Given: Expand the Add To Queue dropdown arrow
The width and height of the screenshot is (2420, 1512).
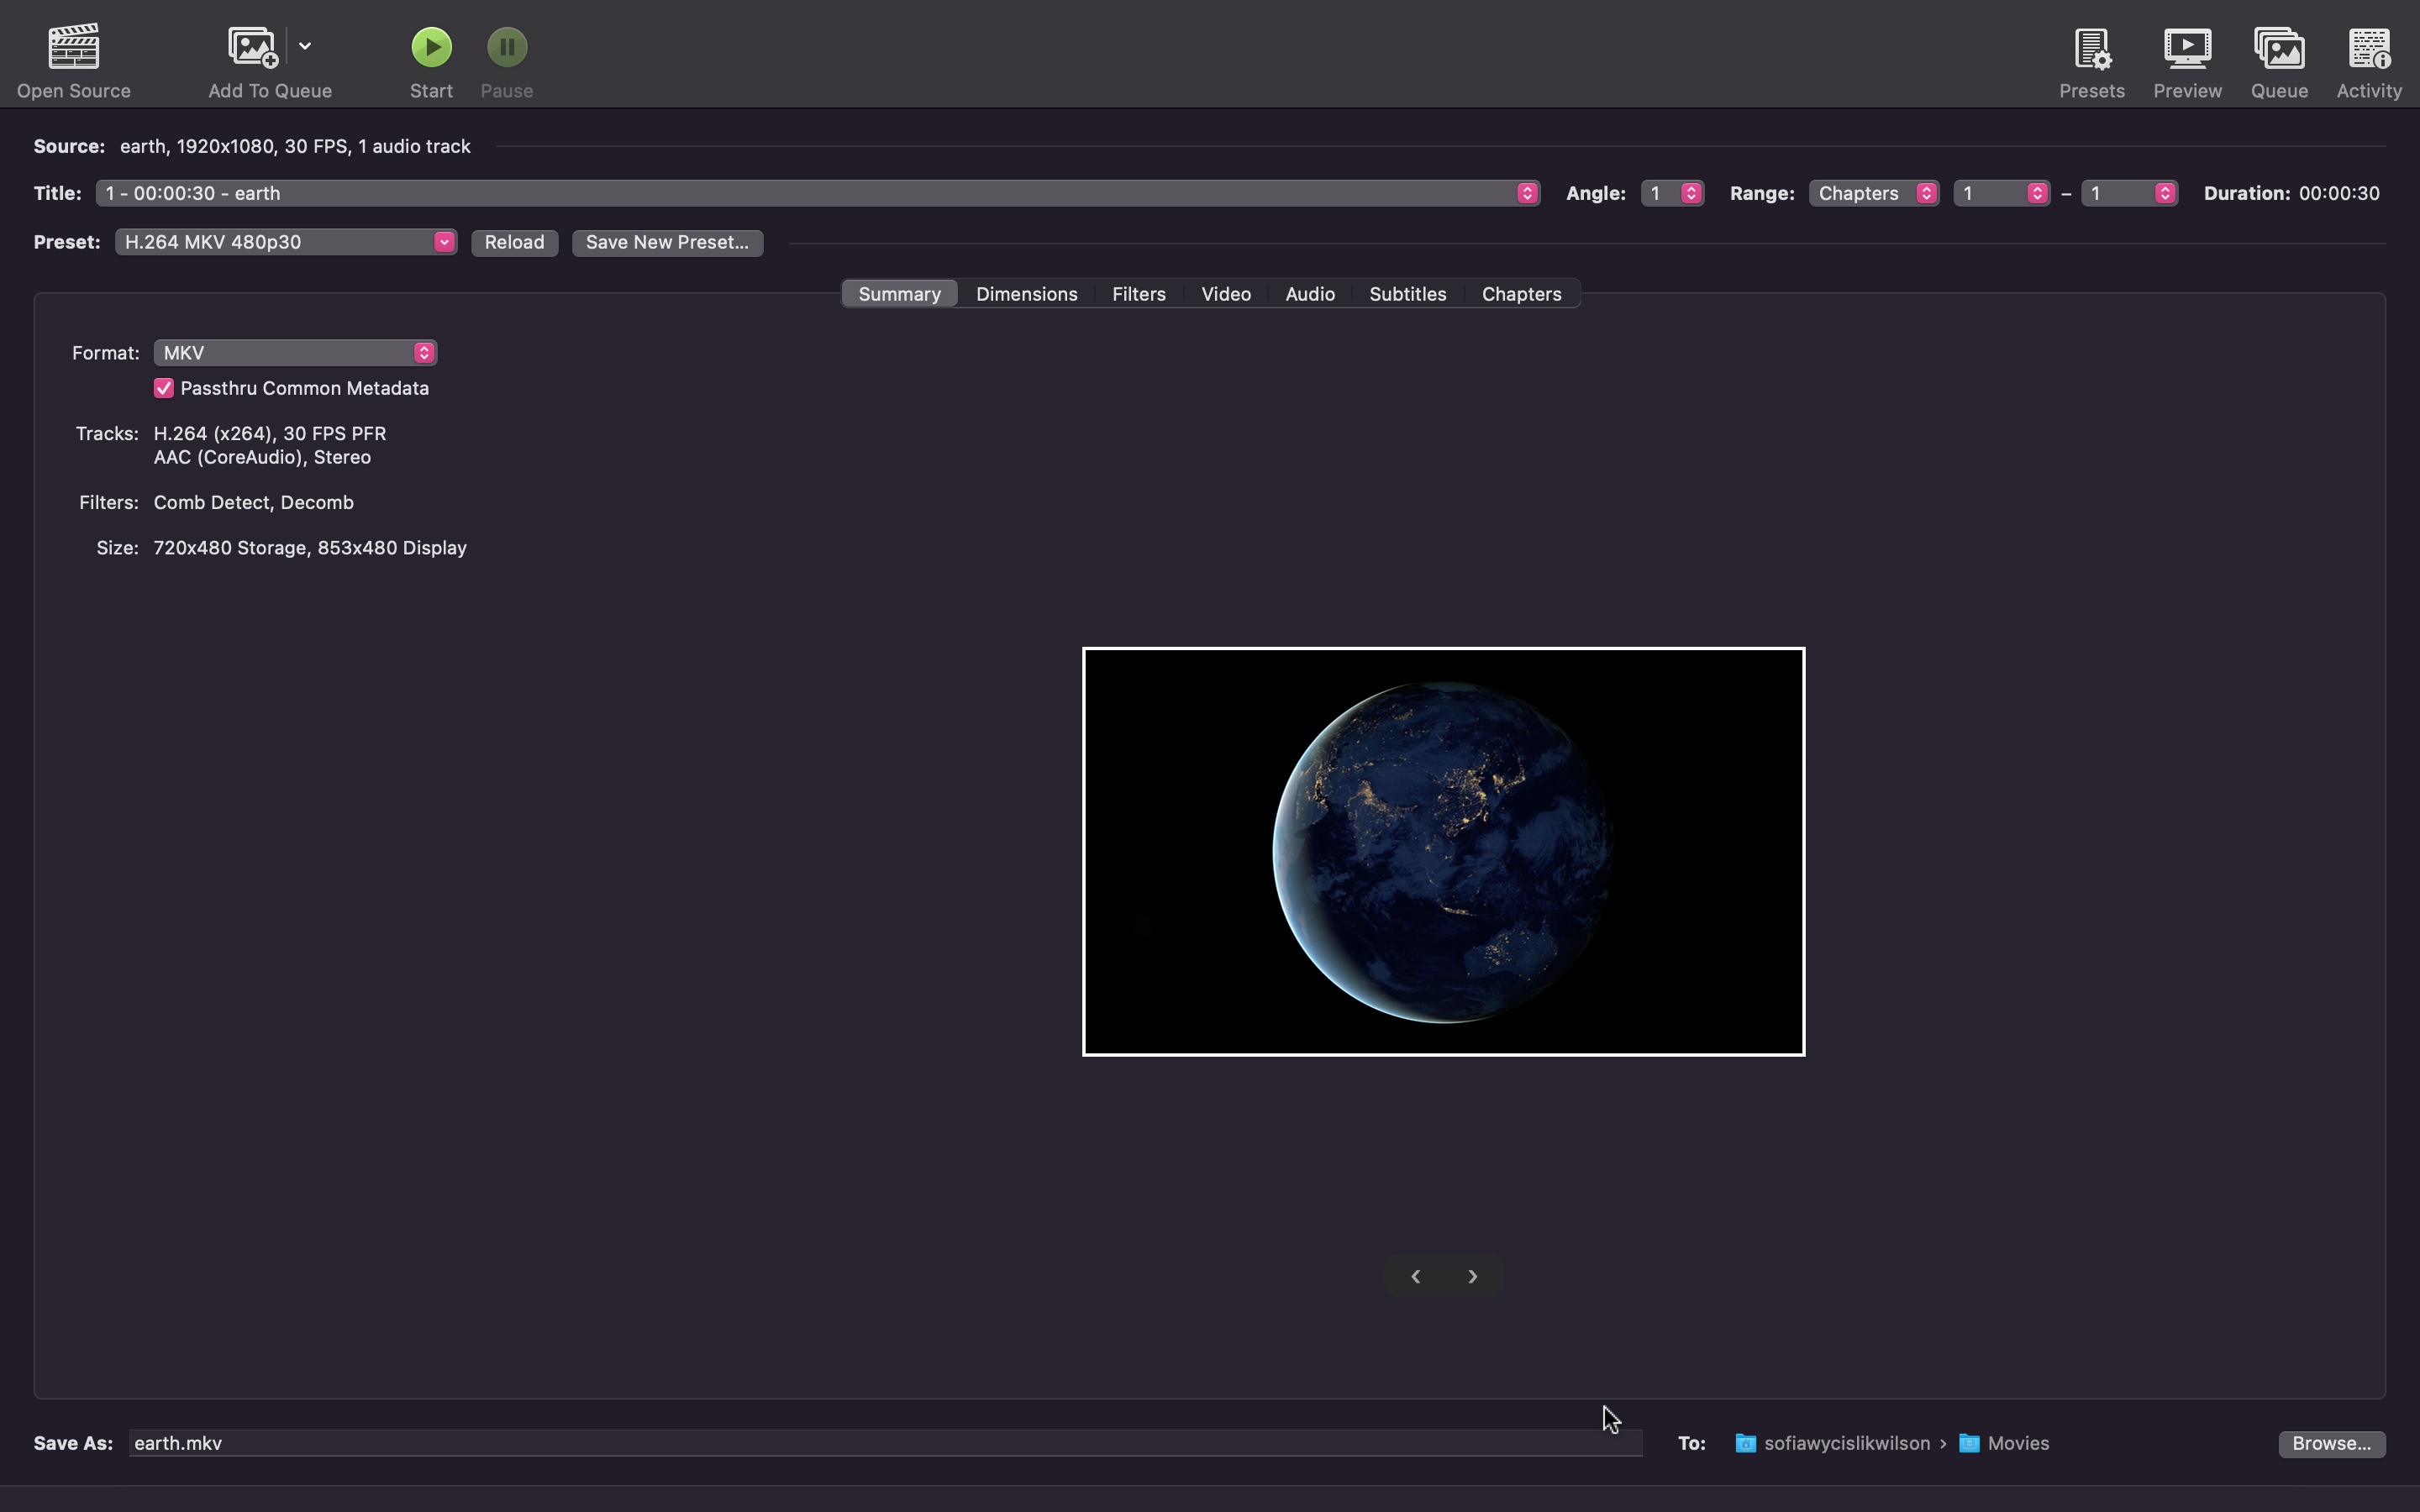Looking at the screenshot, I should [x=305, y=46].
